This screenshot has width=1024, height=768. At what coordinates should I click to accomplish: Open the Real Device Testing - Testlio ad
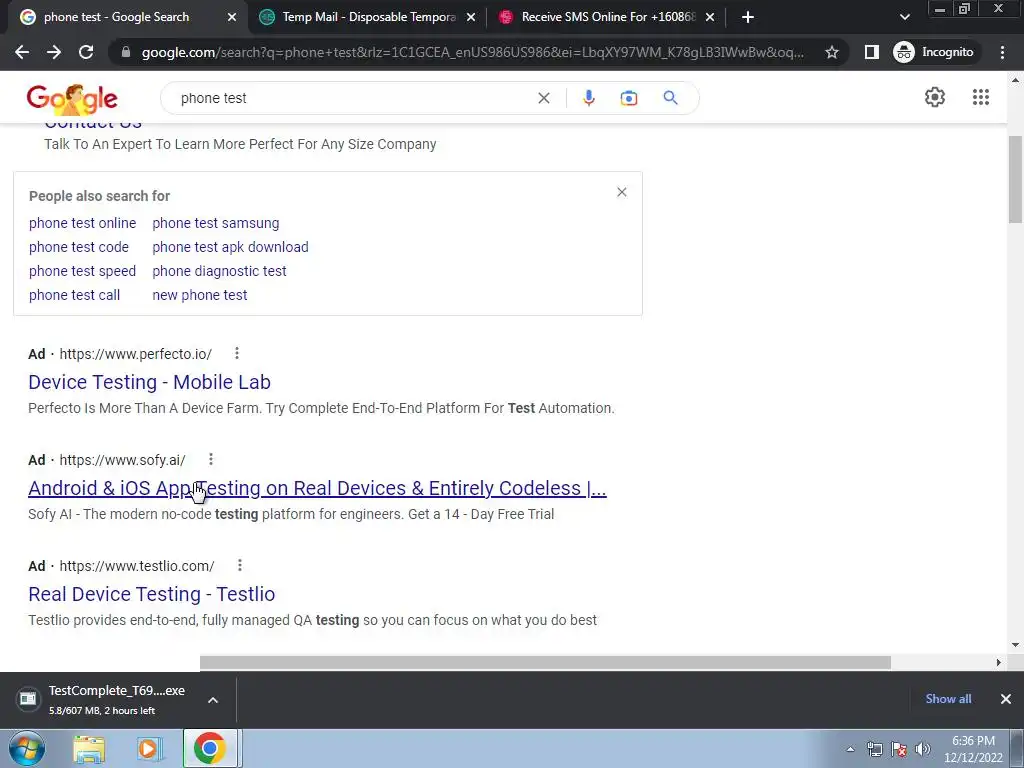pyautogui.click(x=152, y=594)
